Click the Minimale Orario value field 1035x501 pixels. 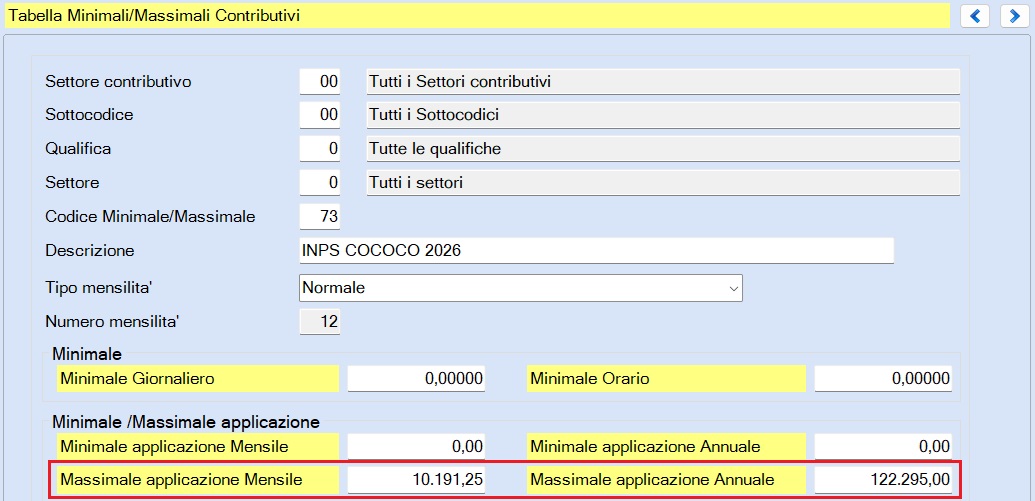883,379
